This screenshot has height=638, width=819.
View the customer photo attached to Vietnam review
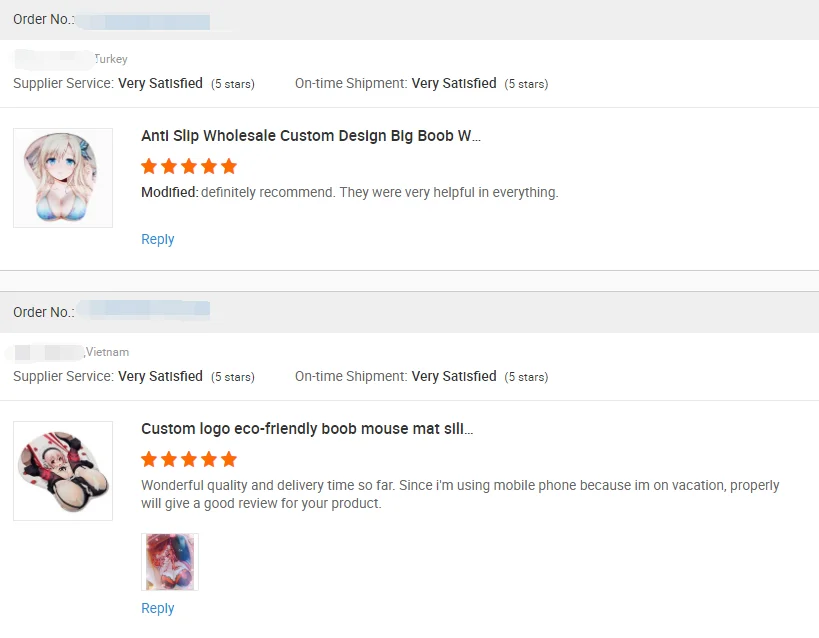tap(170, 562)
